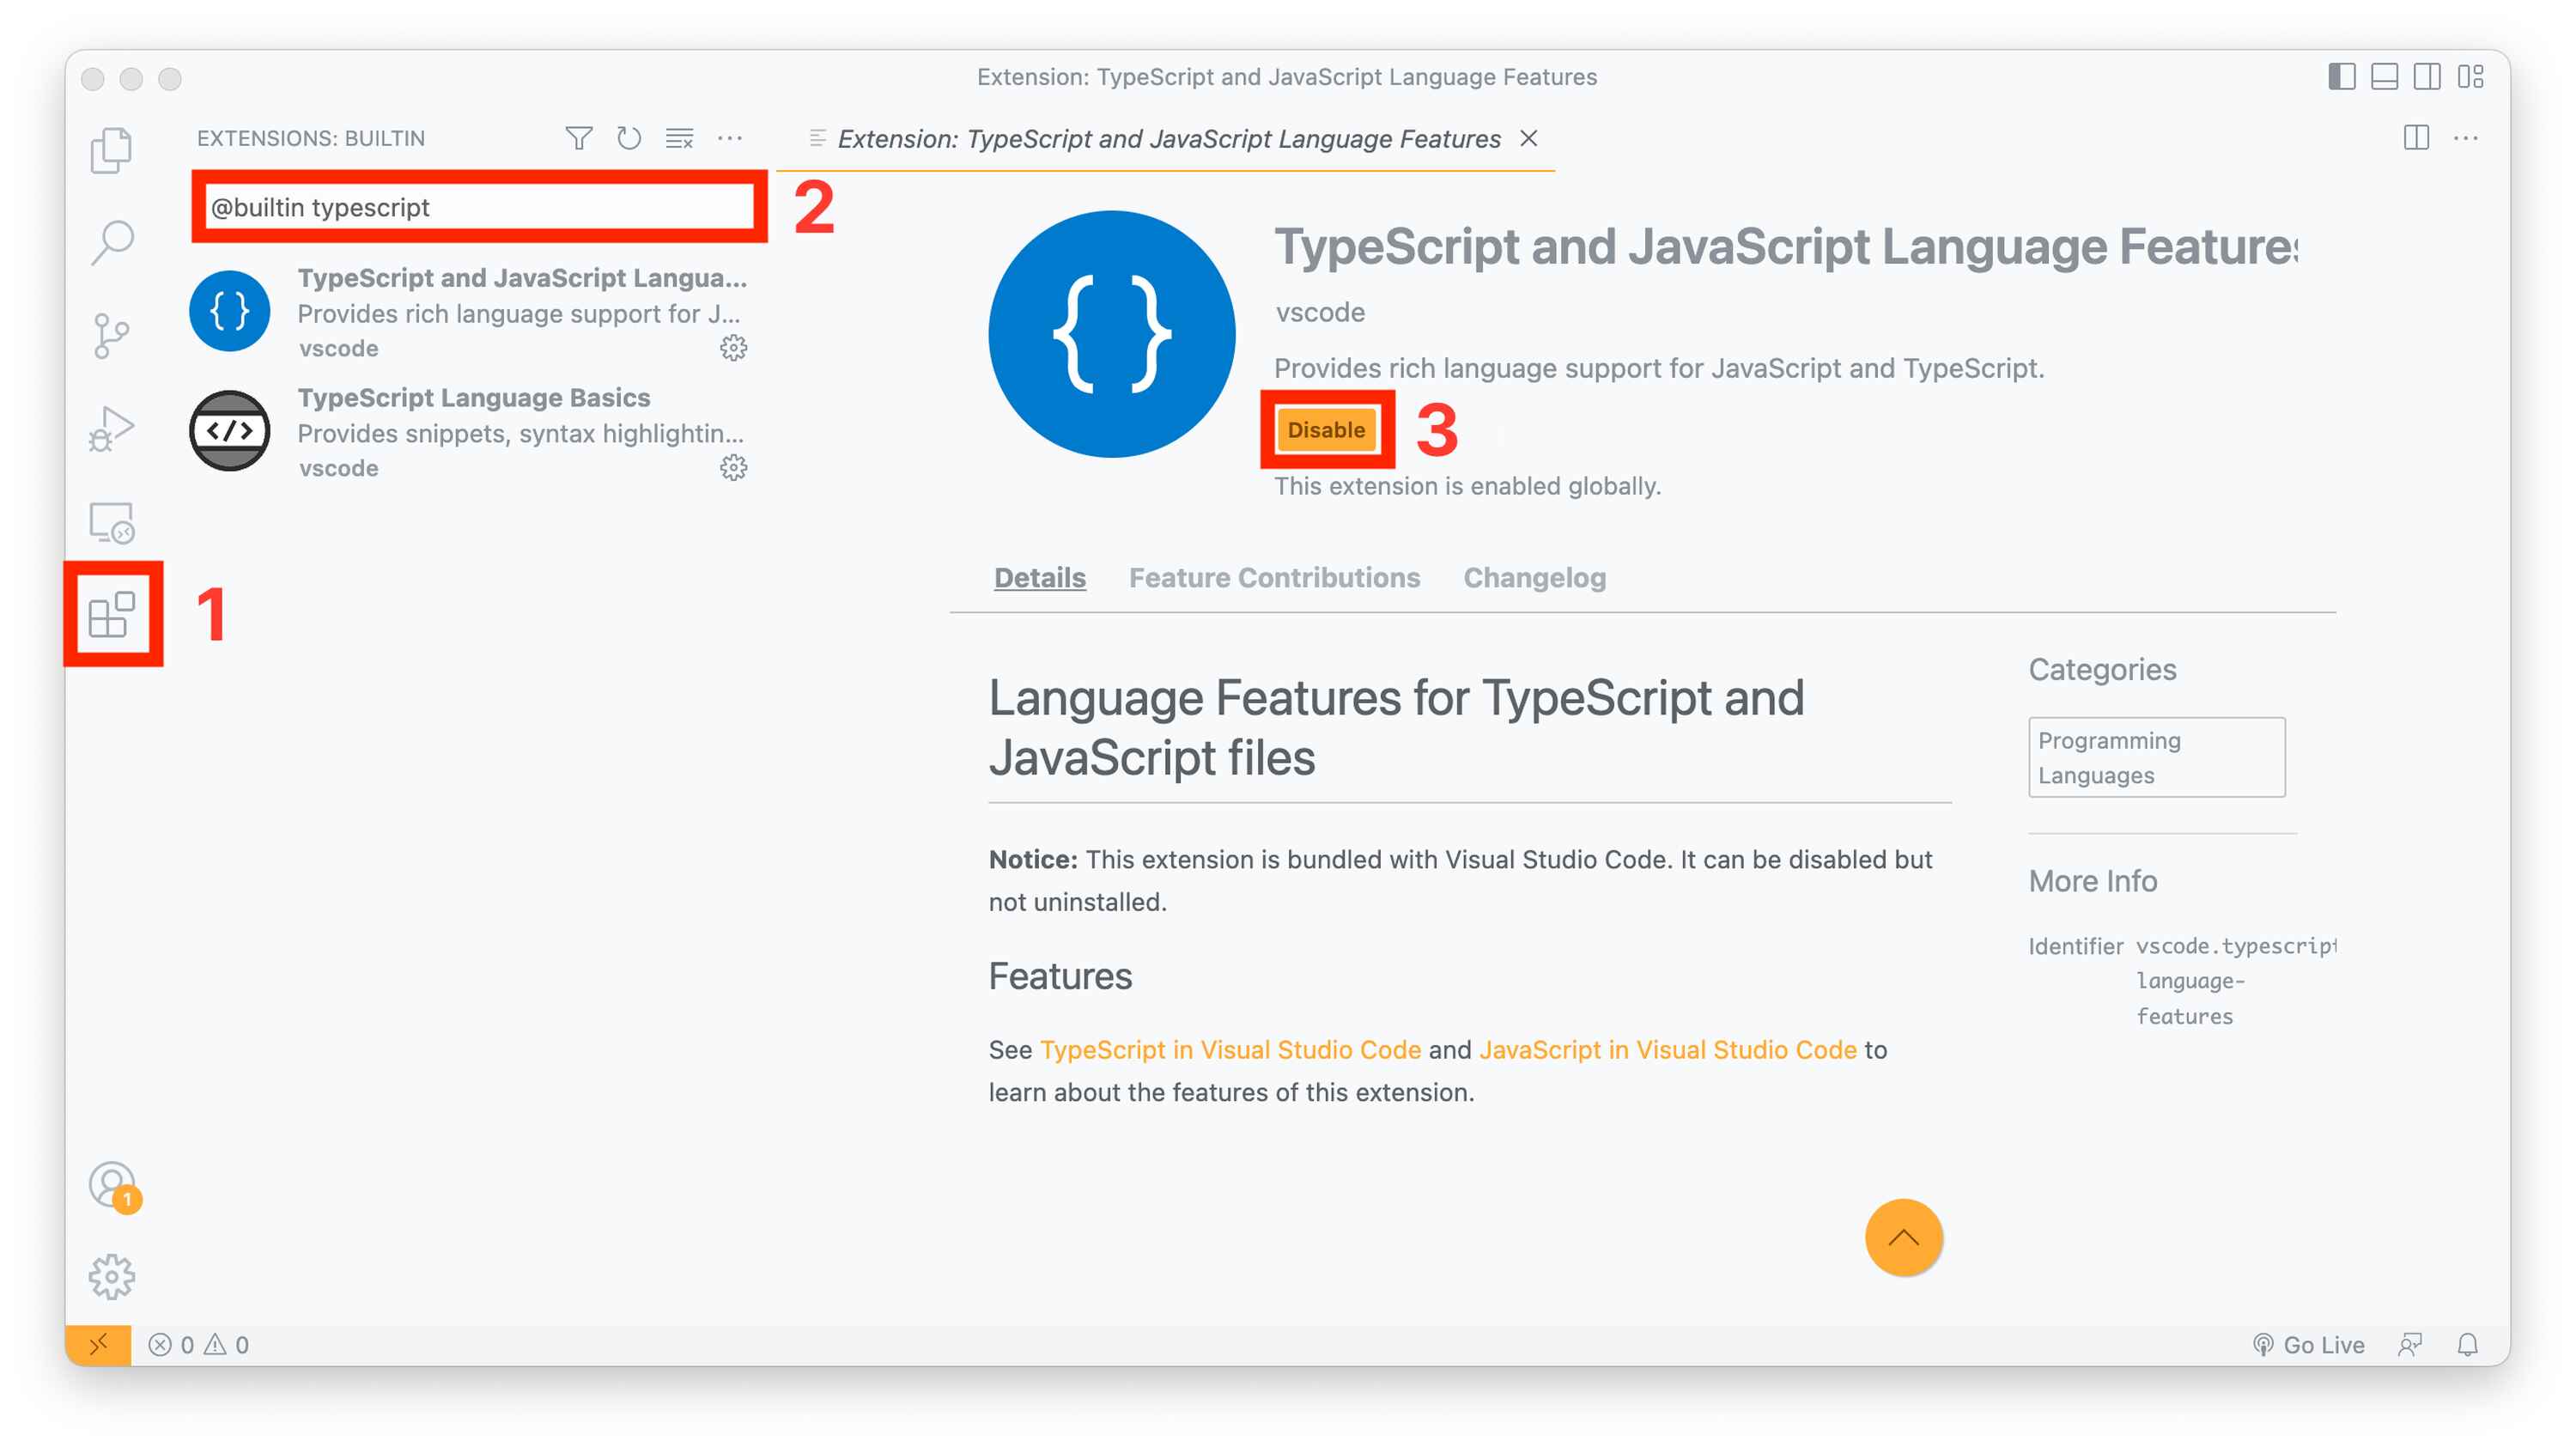Open the Changelog tab
This screenshot has width=2576, height=1447.
pyautogui.click(x=1535, y=578)
